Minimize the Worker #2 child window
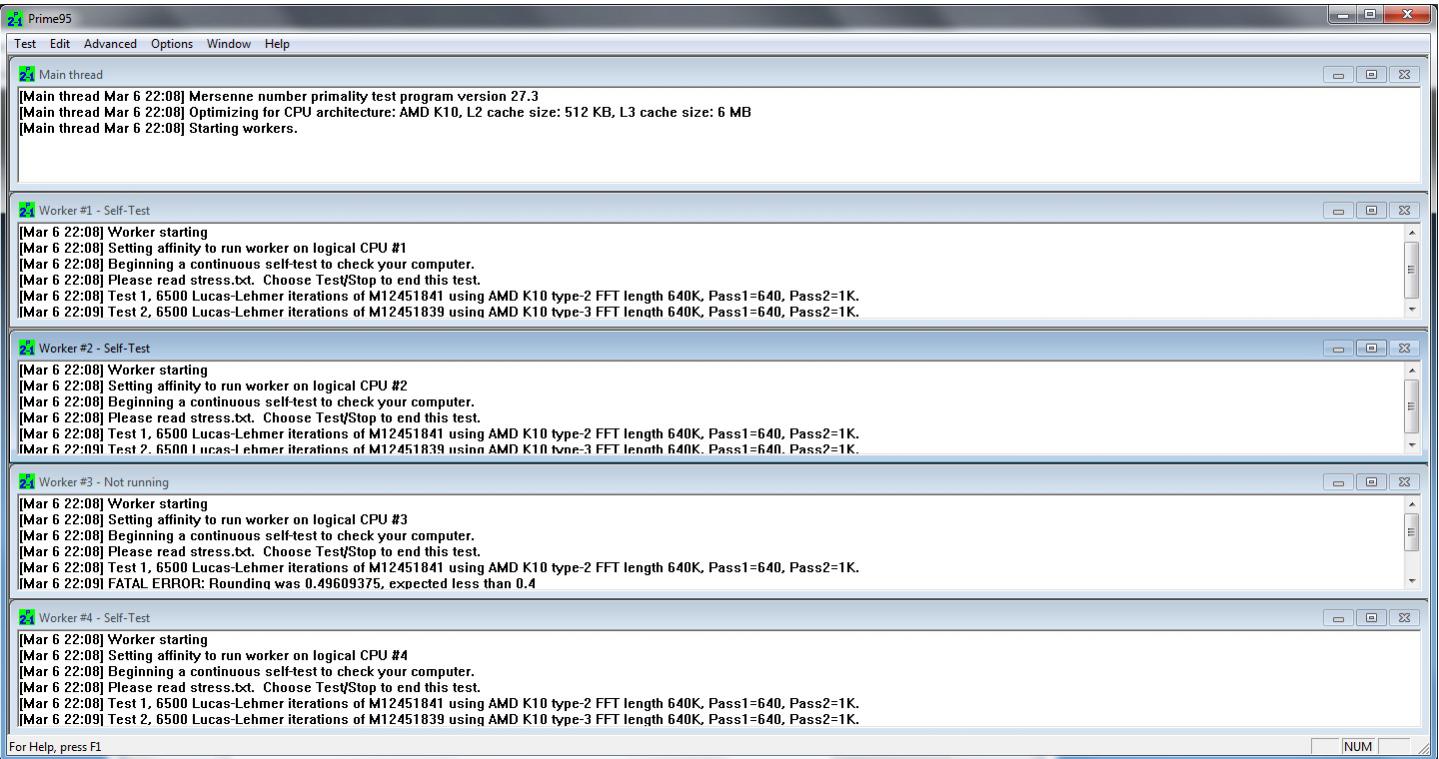This screenshot has width=1439, height=759. [1337, 348]
